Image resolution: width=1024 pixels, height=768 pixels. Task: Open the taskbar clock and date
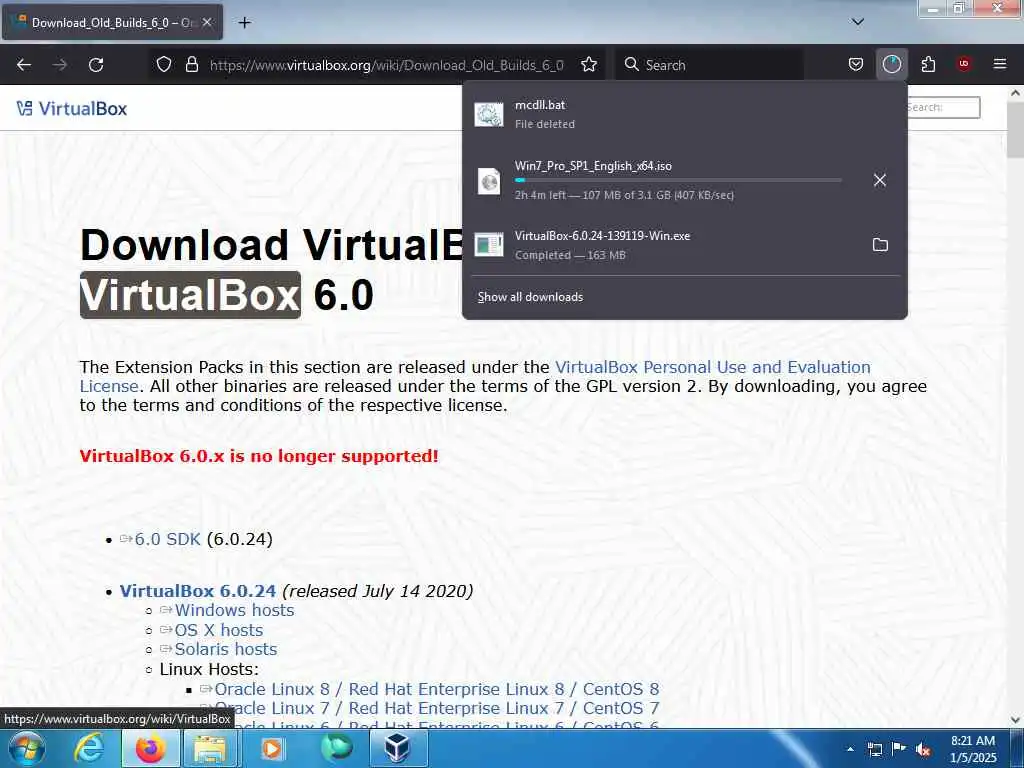pos(973,749)
